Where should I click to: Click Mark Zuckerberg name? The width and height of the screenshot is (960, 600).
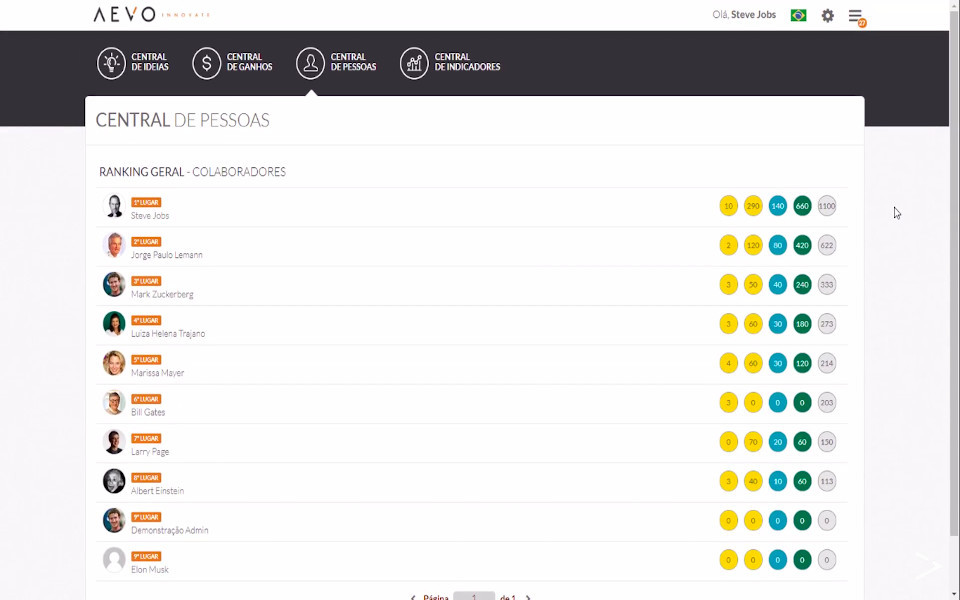pyautogui.click(x=162, y=294)
